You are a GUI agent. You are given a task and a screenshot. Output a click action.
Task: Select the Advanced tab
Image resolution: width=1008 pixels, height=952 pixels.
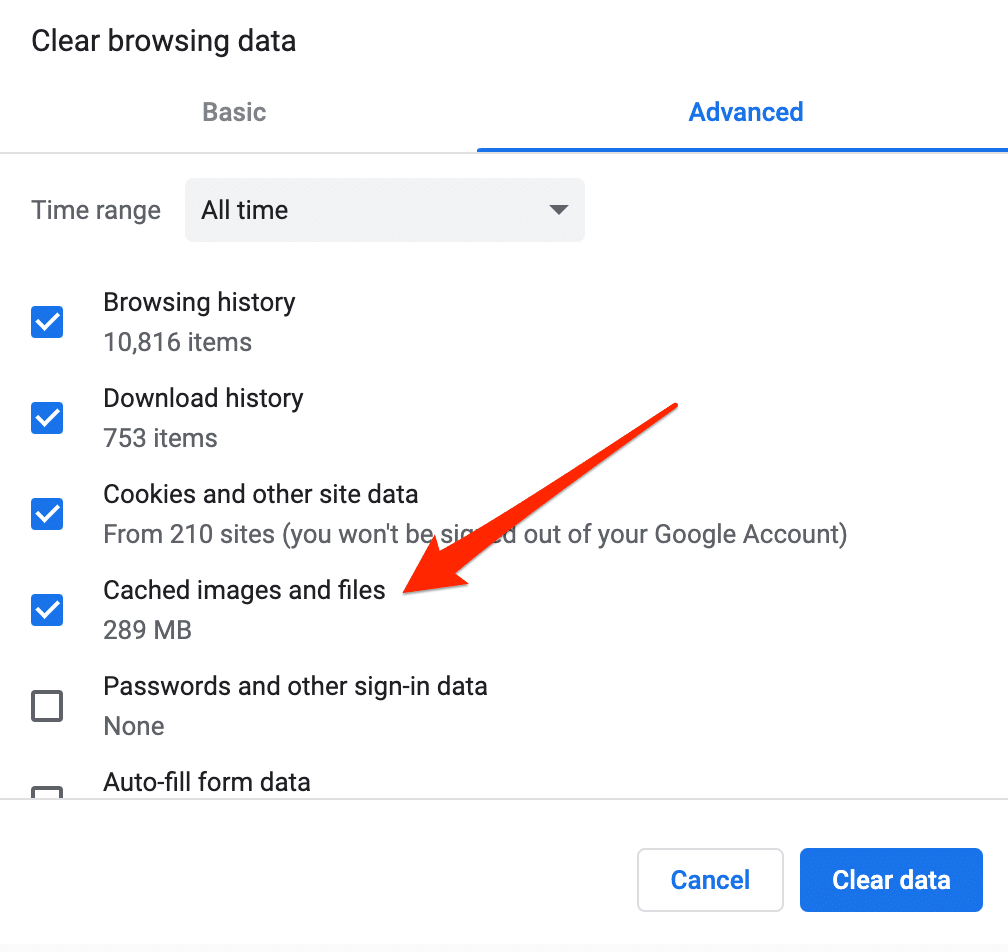(x=746, y=112)
